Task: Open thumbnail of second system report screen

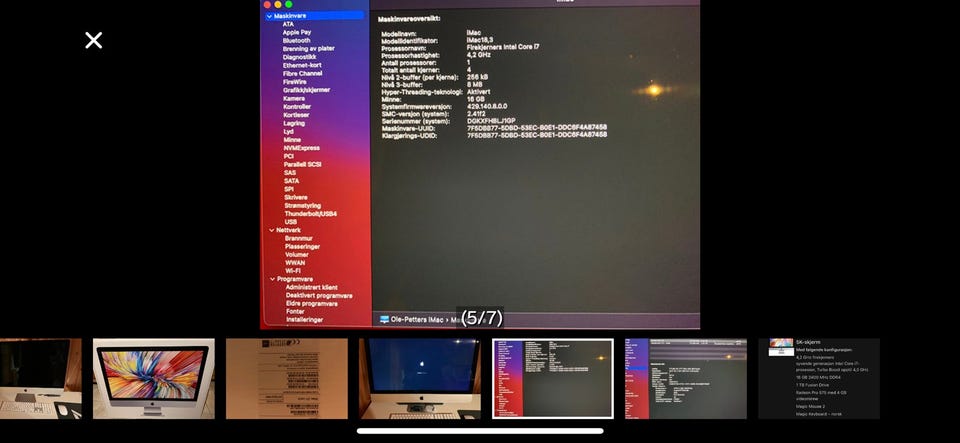Action: coord(686,379)
